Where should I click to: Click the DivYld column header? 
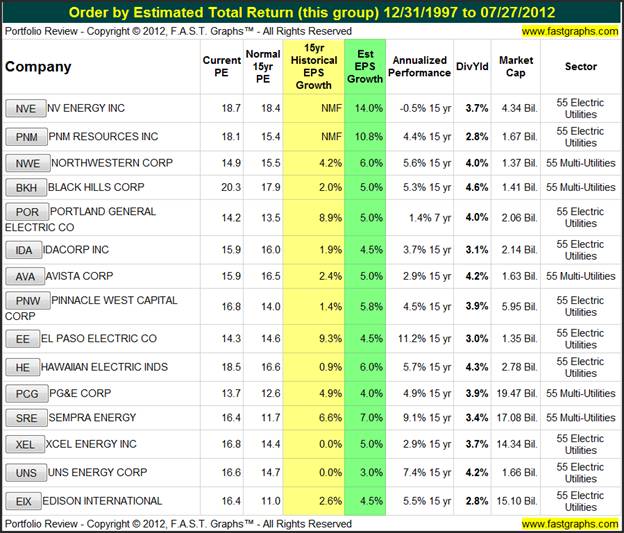(472, 66)
